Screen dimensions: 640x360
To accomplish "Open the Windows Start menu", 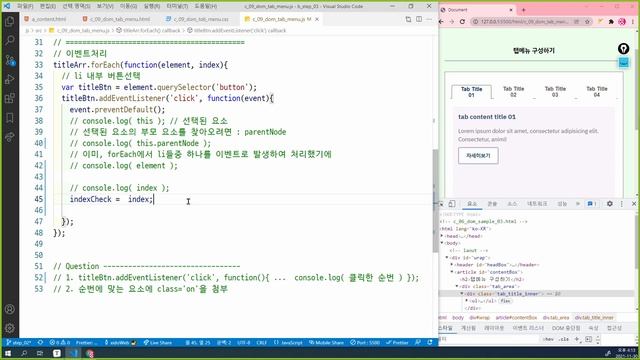I will 8,353.
